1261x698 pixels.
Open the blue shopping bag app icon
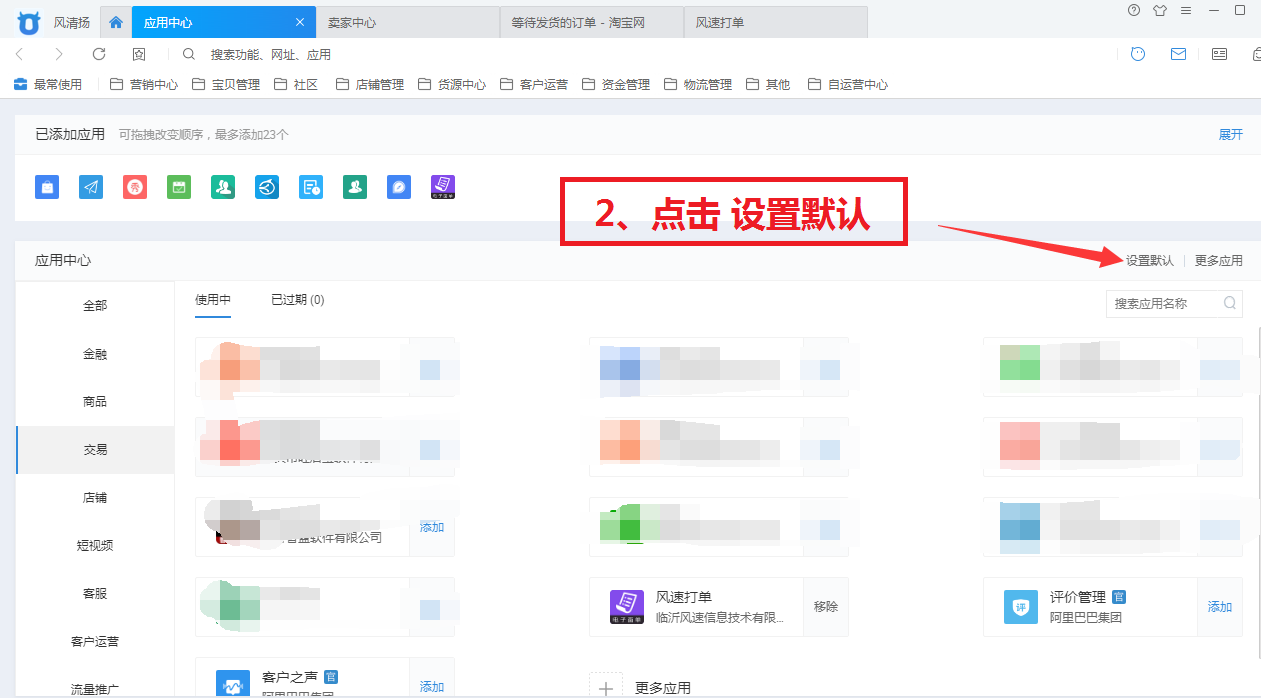[47, 187]
